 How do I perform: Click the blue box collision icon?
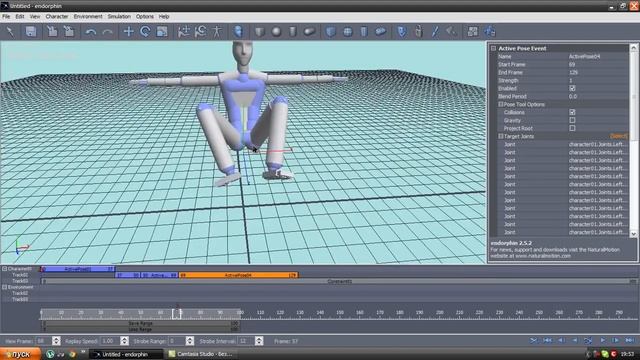(331, 31)
